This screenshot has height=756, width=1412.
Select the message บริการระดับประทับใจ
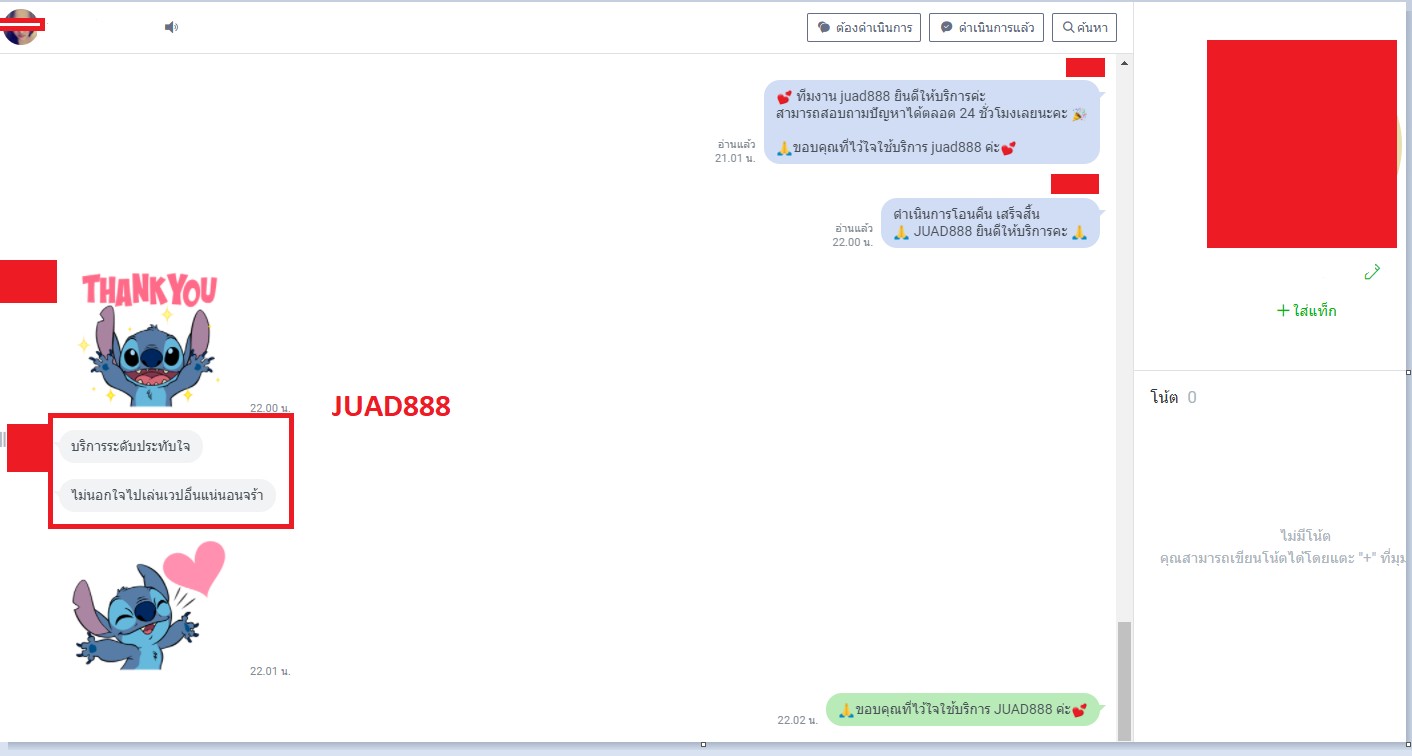tap(130, 446)
